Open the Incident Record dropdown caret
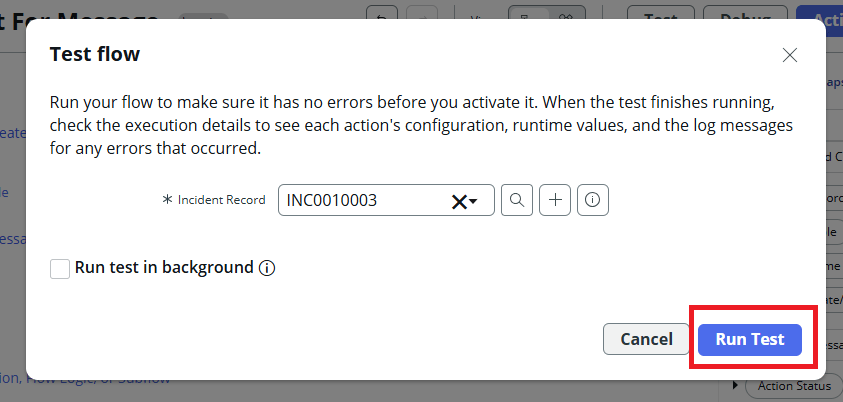The image size is (843, 402). coord(474,201)
